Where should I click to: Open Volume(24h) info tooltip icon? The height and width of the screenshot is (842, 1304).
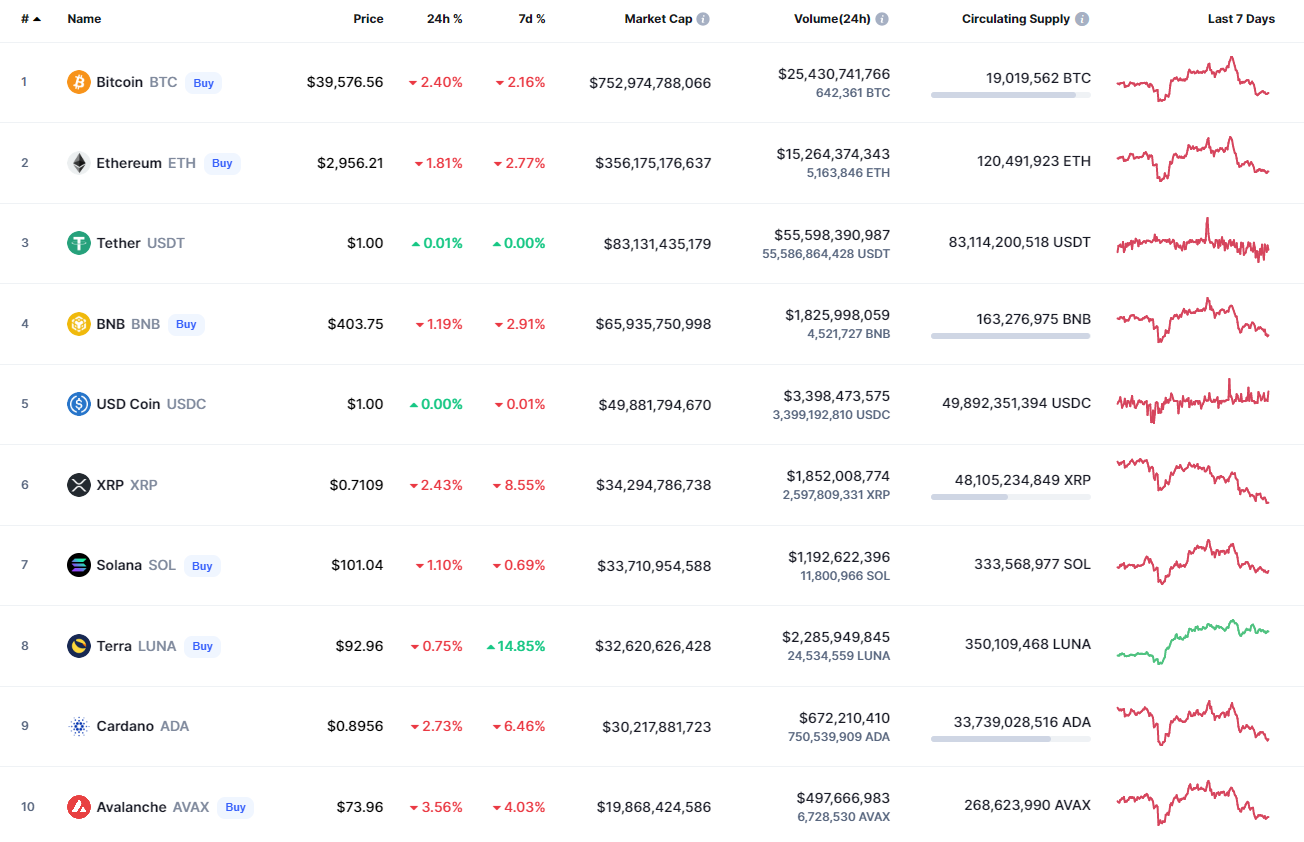(x=882, y=19)
